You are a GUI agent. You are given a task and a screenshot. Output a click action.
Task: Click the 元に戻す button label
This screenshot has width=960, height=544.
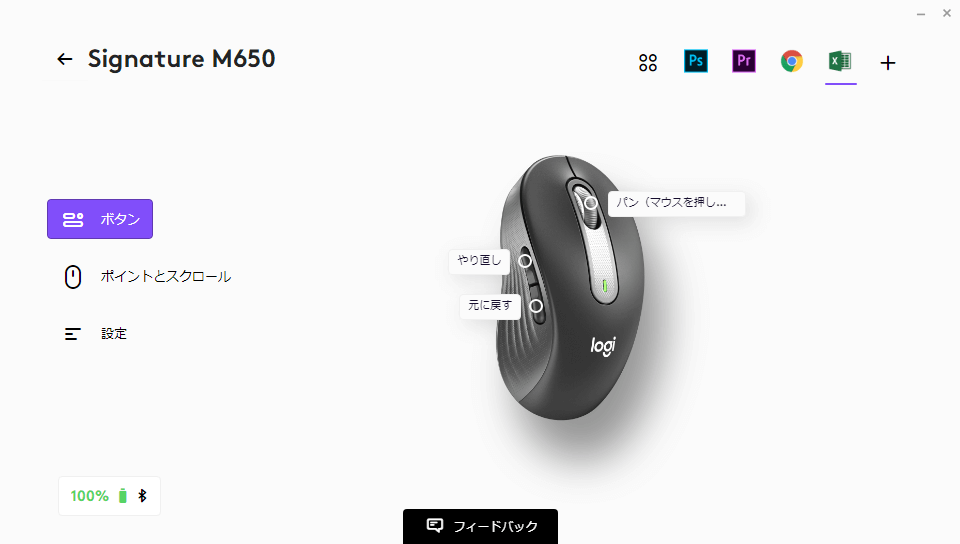point(490,305)
